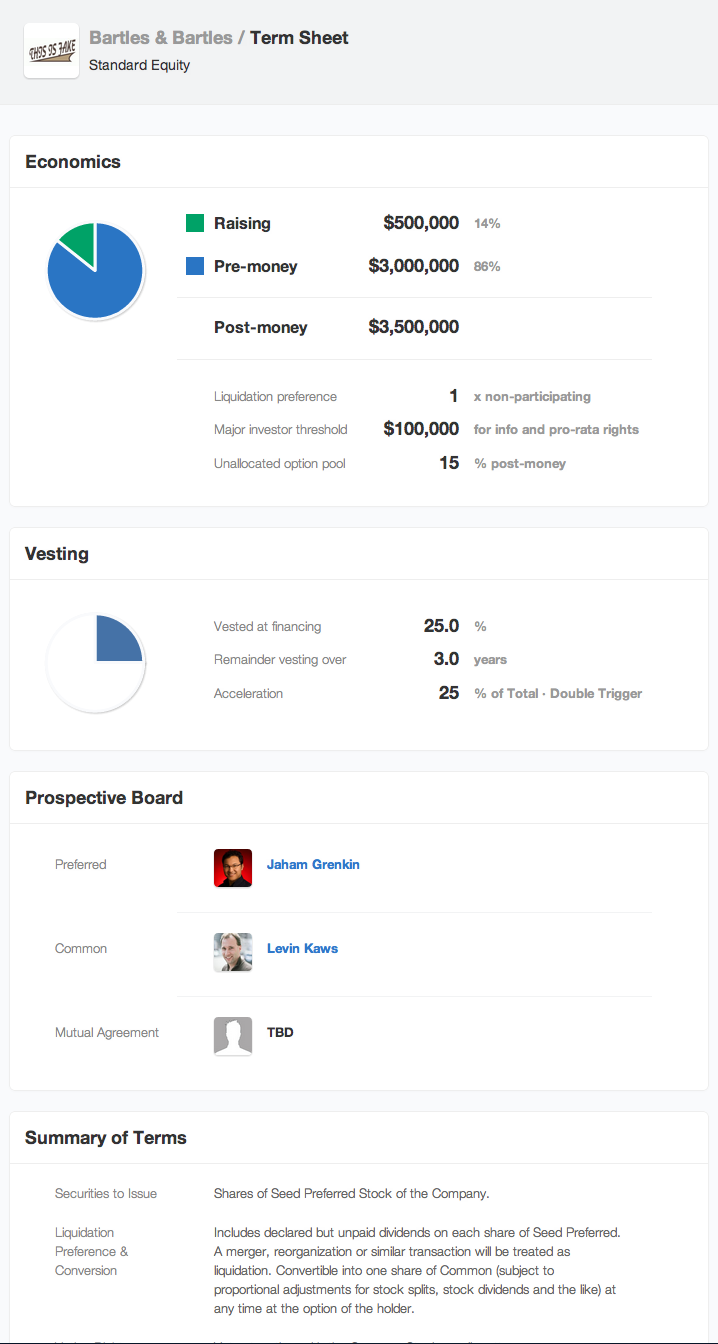Click Jaham Grenkin's profile photo
This screenshot has height=1344, width=718.
pos(233,868)
